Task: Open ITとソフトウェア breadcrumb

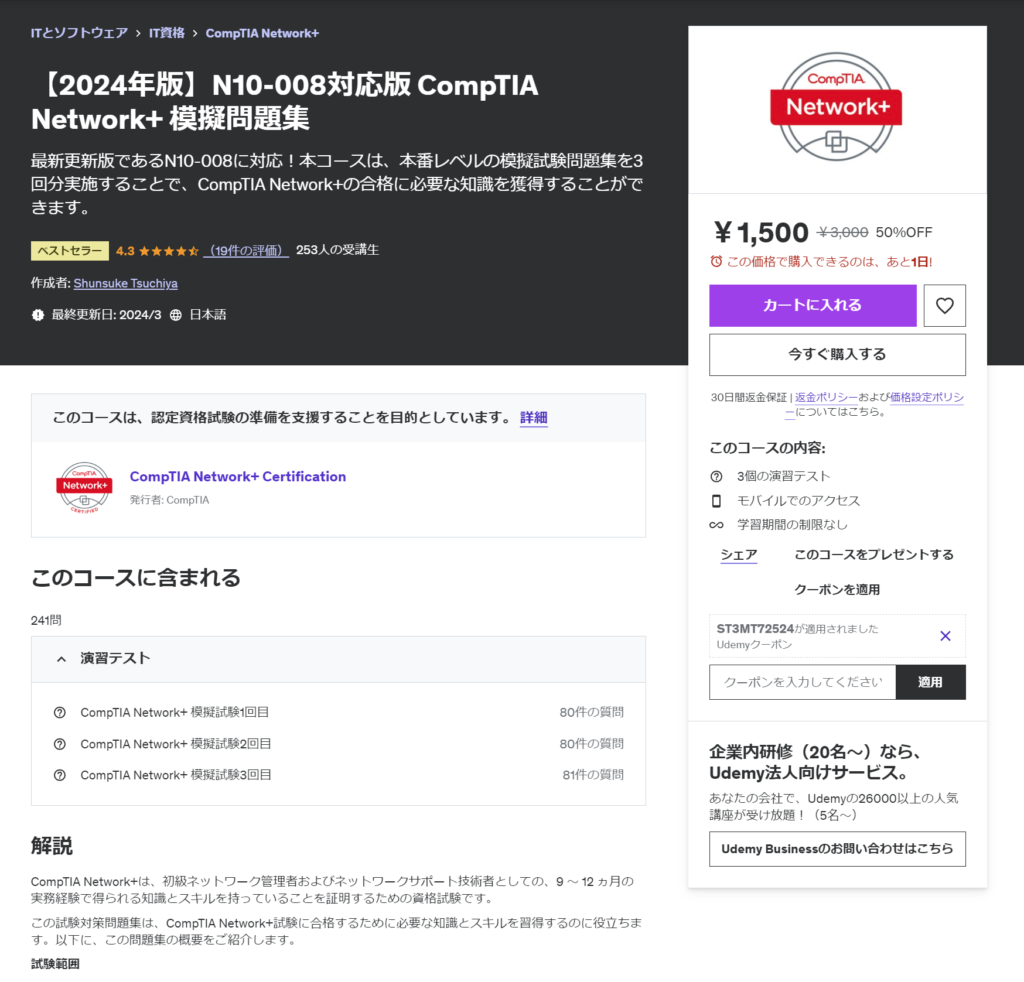Action: click(x=79, y=33)
